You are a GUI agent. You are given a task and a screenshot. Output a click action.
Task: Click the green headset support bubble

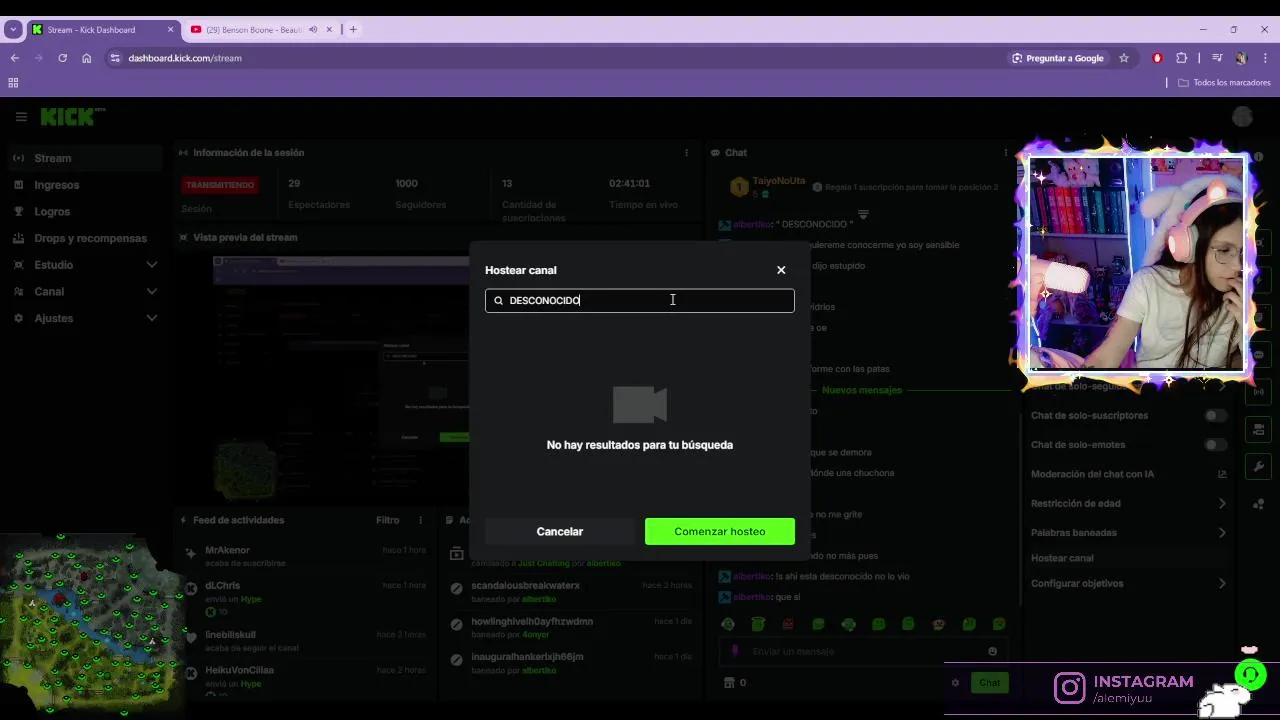click(1250, 675)
